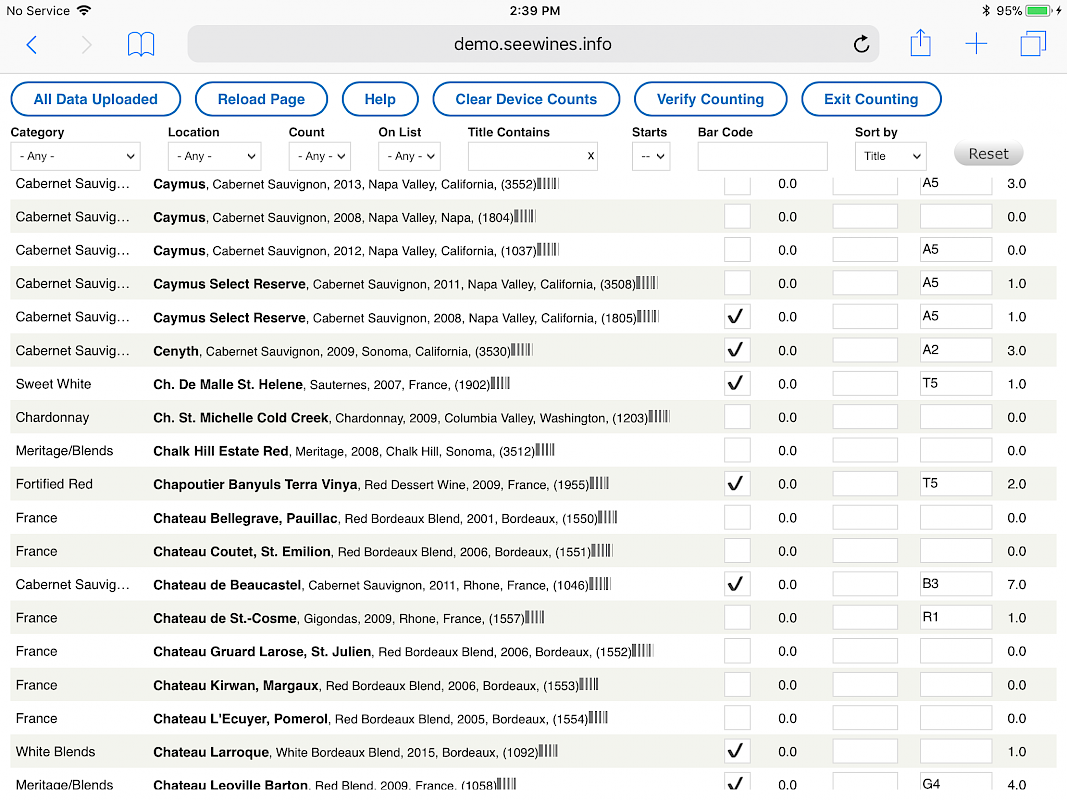
Task: Uncheck the Cenyth 2009 checkbox
Action: 737,350
